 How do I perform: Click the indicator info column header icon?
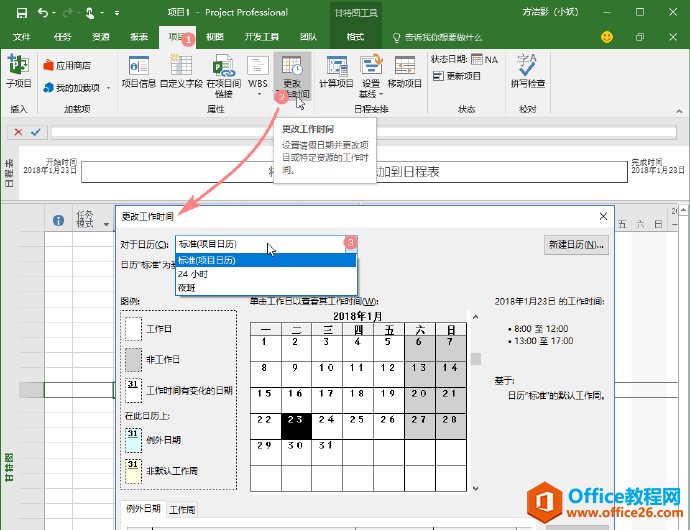(x=58, y=220)
